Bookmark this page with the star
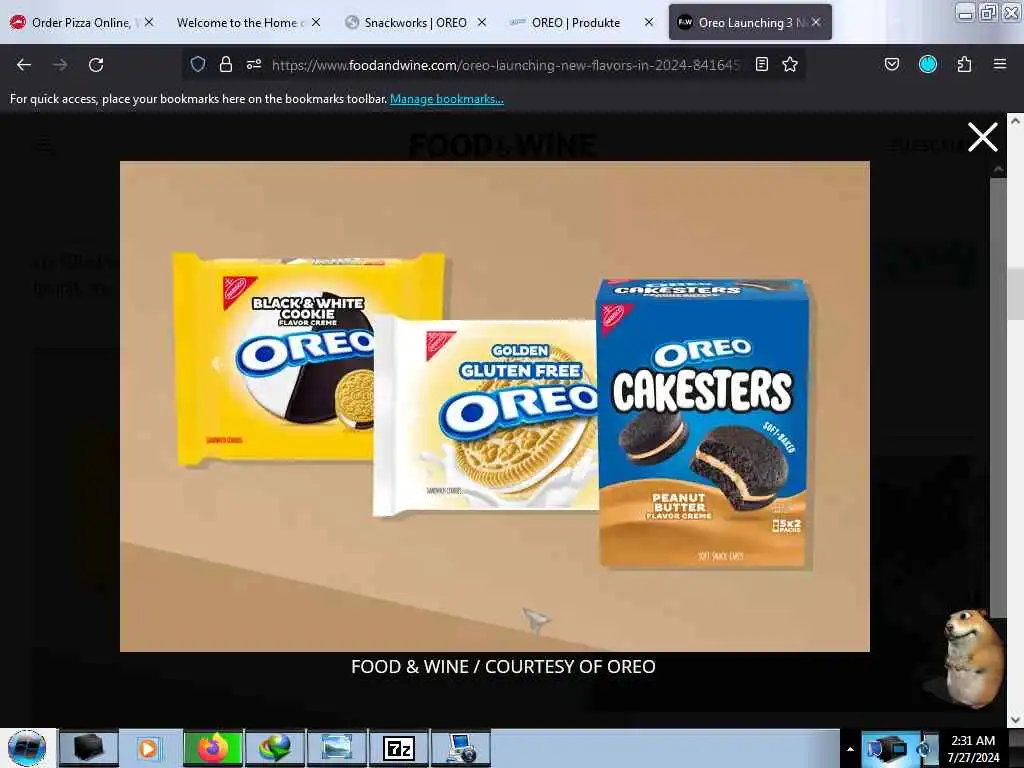The height and width of the screenshot is (768, 1024). pyautogui.click(x=790, y=64)
